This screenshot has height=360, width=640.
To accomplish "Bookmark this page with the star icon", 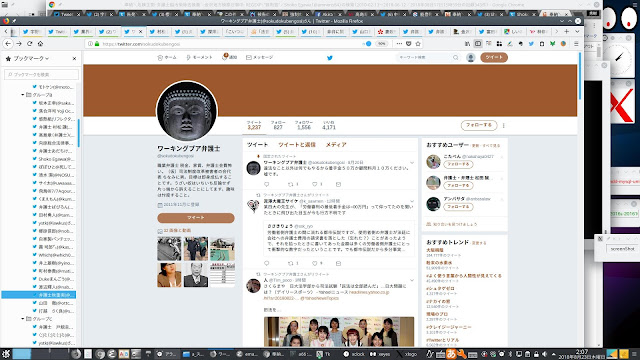I will point(418,44).
